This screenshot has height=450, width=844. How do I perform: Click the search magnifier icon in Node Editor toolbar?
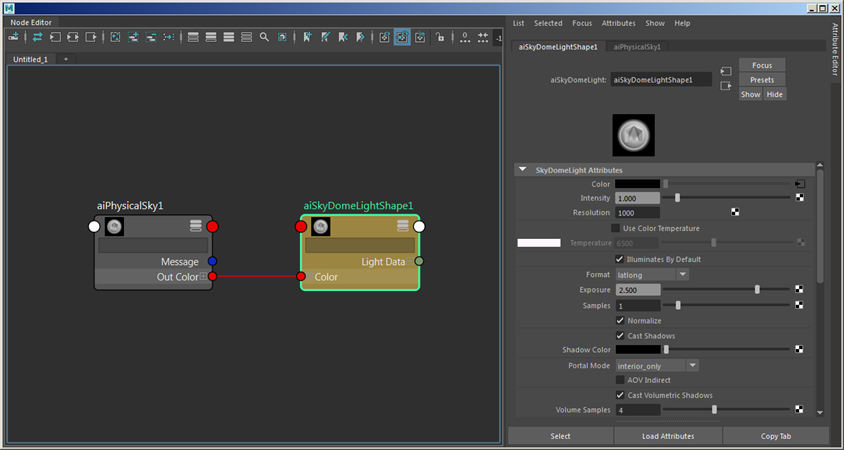[x=265, y=37]
